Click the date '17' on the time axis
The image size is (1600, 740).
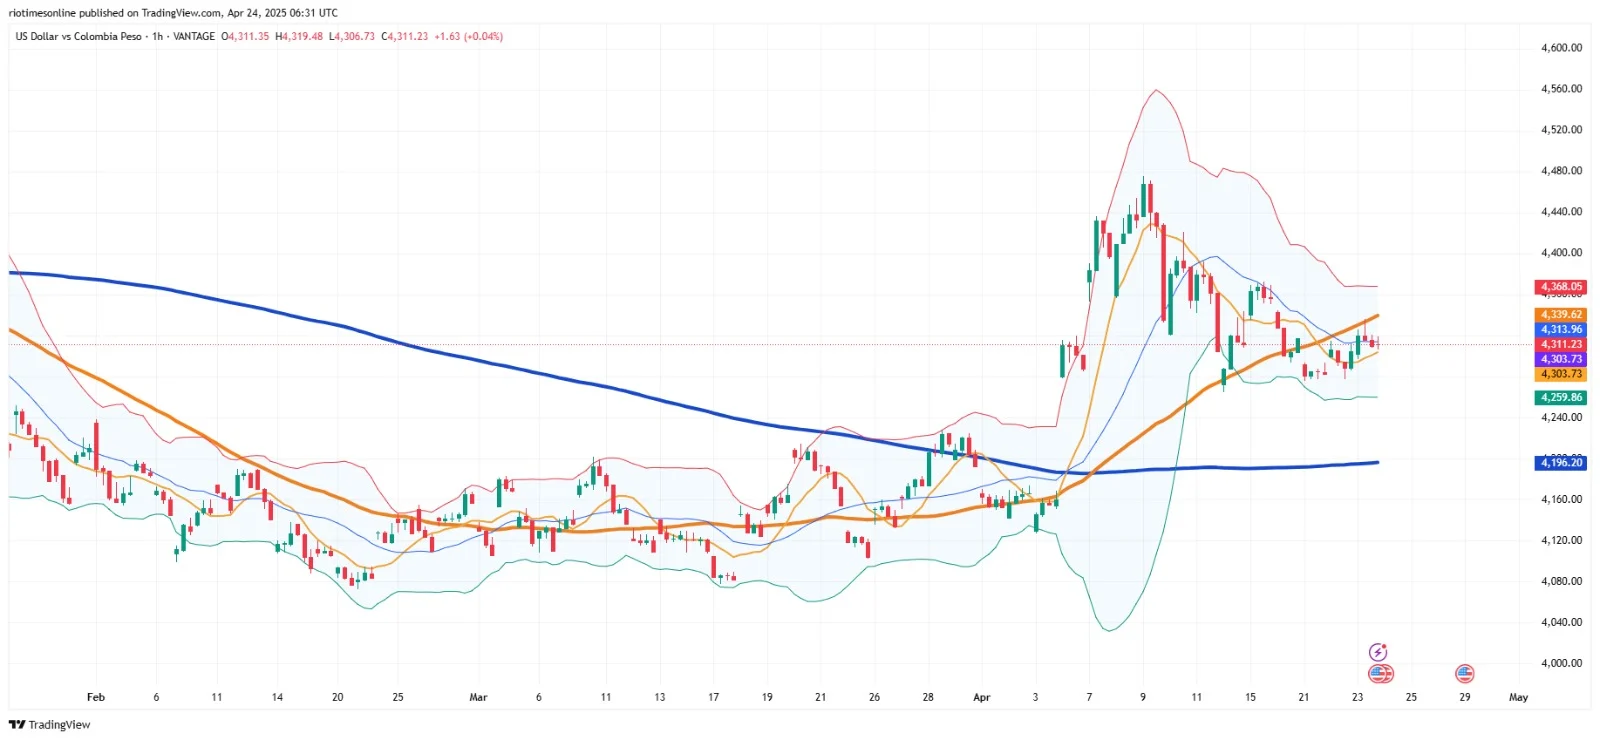713,697
